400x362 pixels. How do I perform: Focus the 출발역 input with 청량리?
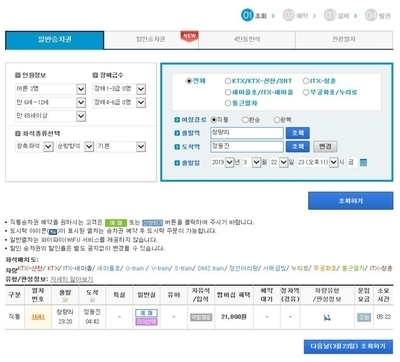[x=247, y=133]
